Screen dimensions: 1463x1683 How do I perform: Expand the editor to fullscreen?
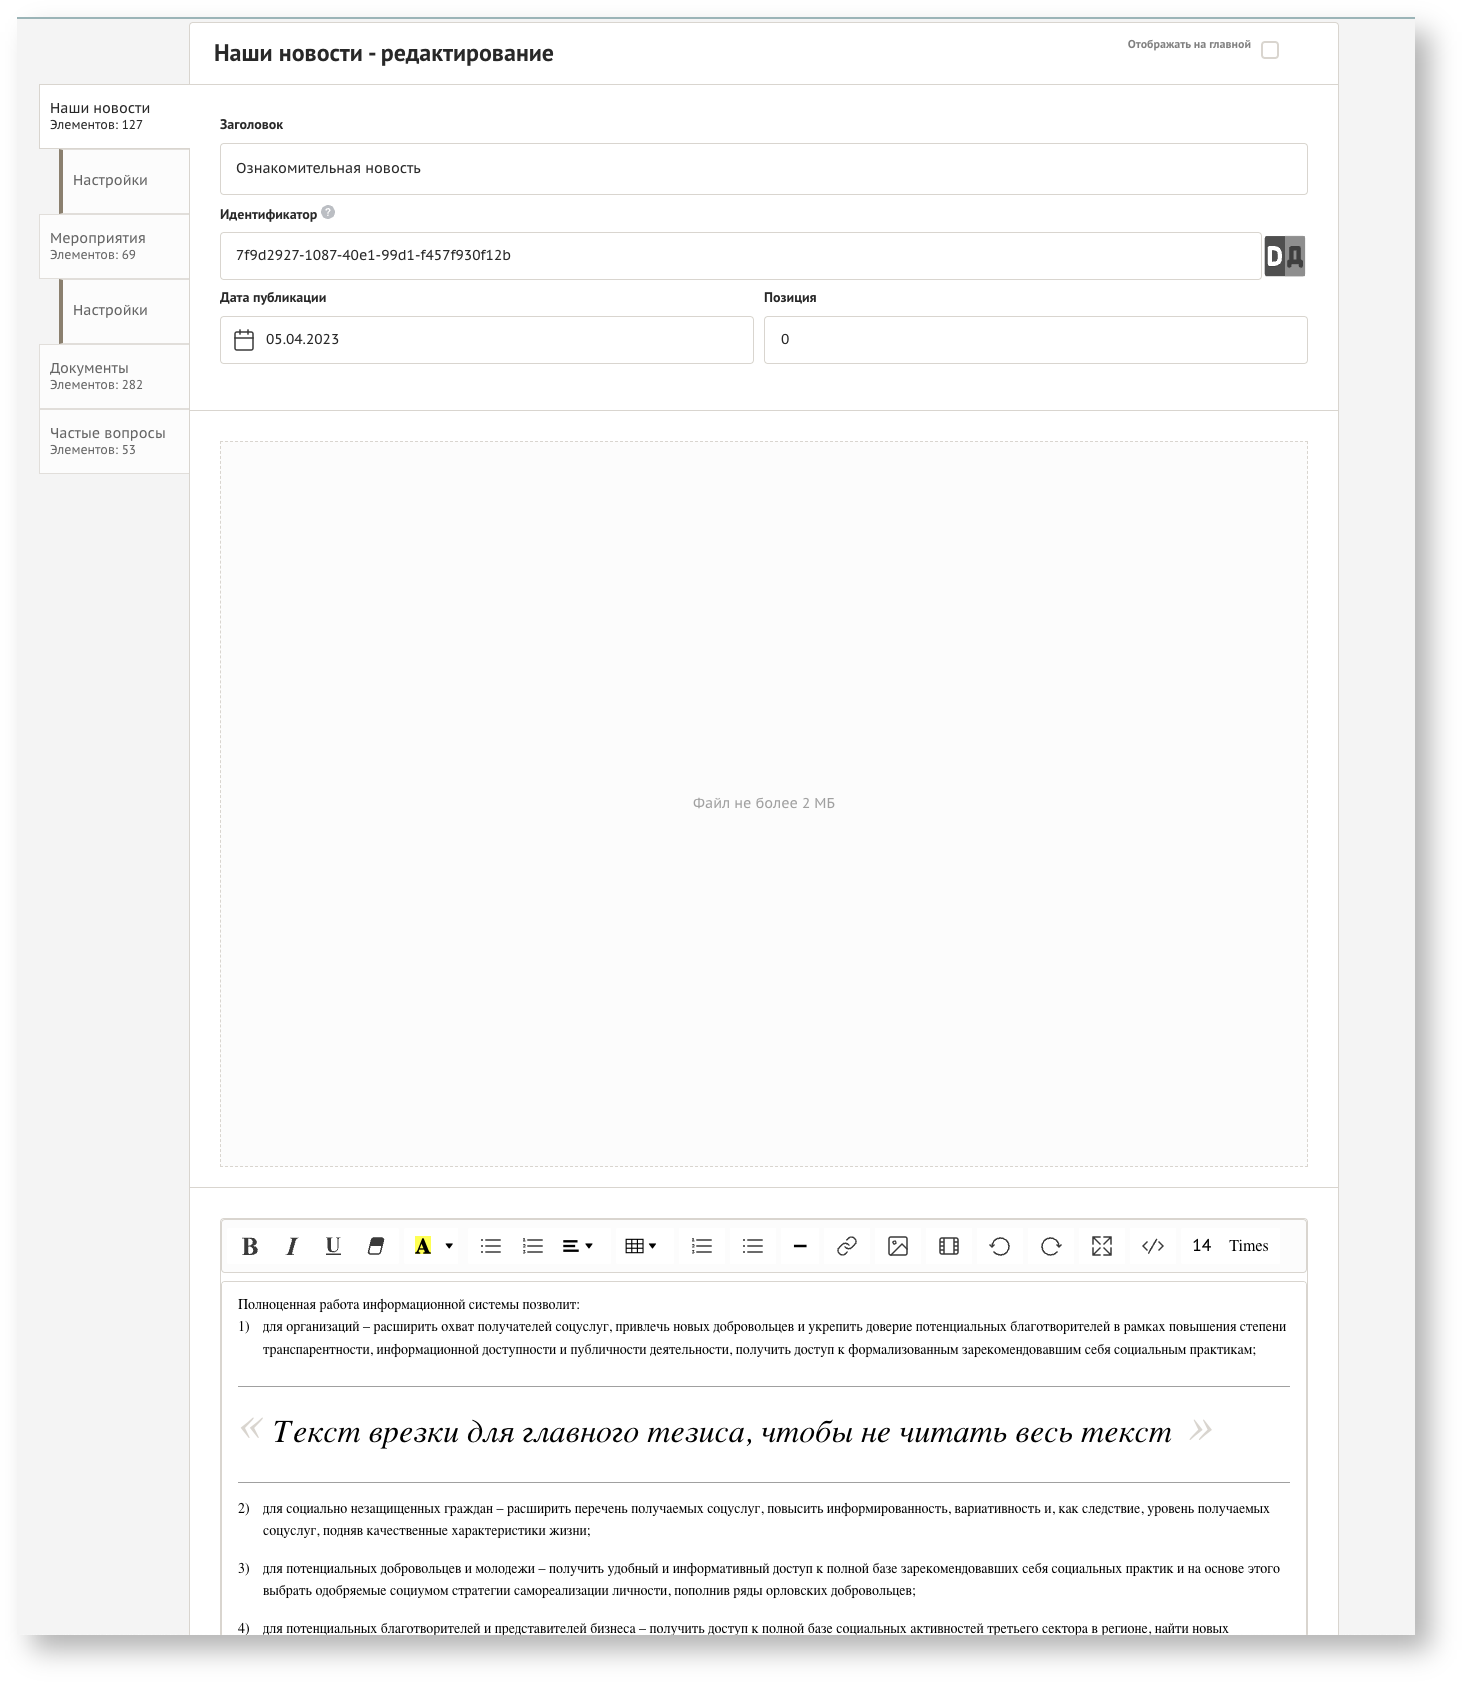click(x=1102, y=1246)
